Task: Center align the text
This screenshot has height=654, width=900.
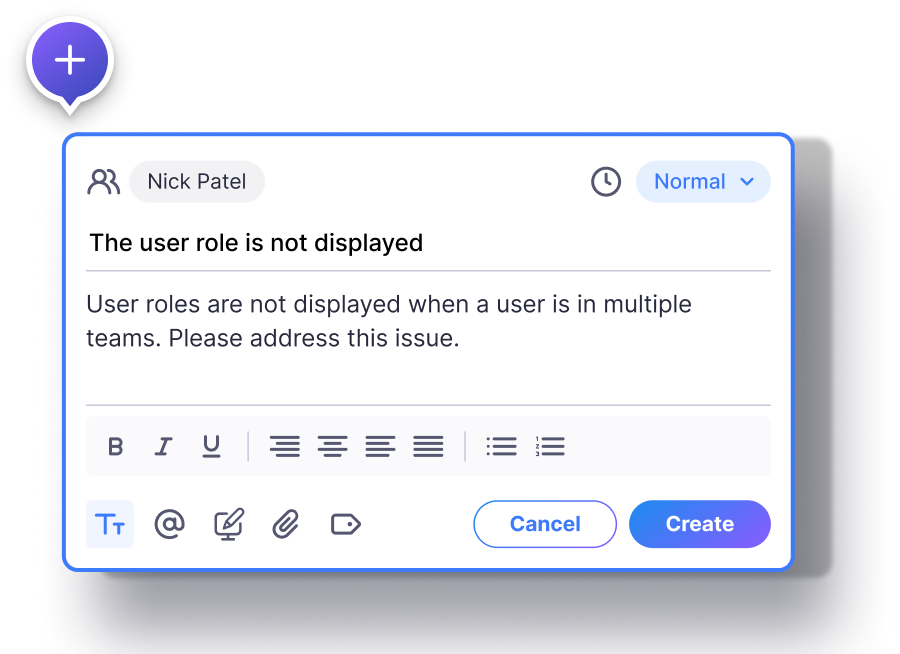Action: click(332, 446)
